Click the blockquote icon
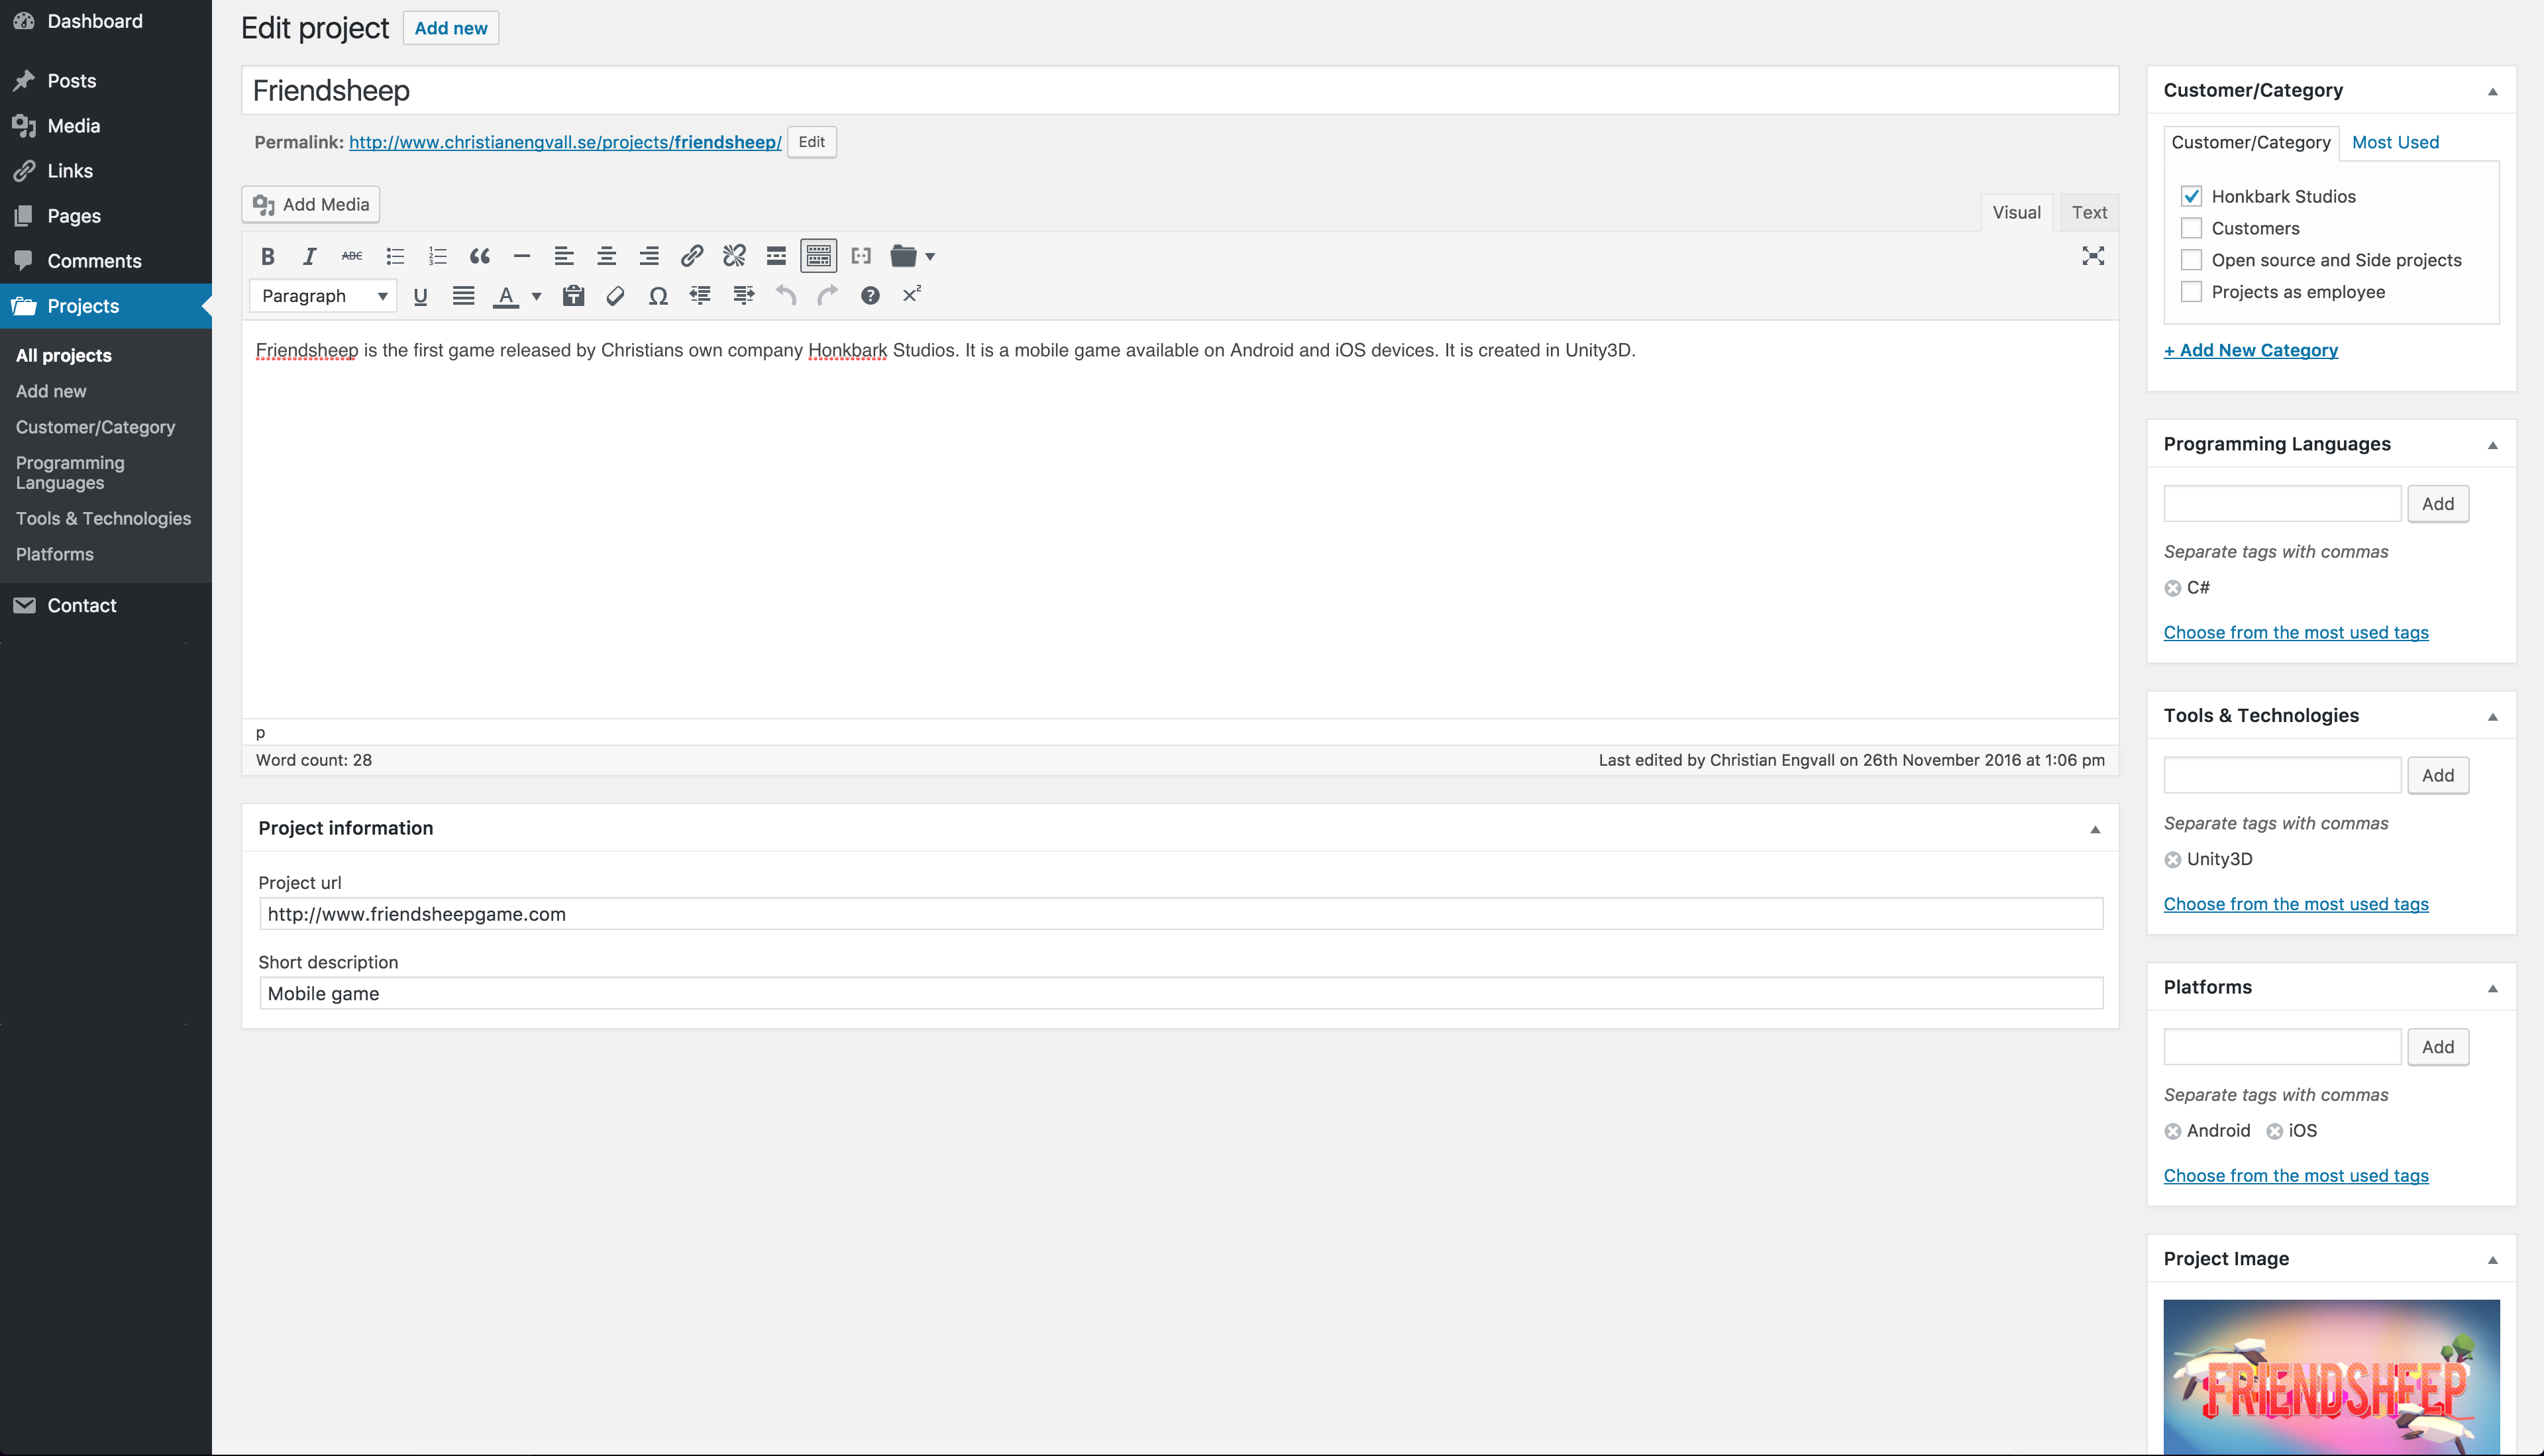Screen dimensions: 2544x1456 coord(480,256)
